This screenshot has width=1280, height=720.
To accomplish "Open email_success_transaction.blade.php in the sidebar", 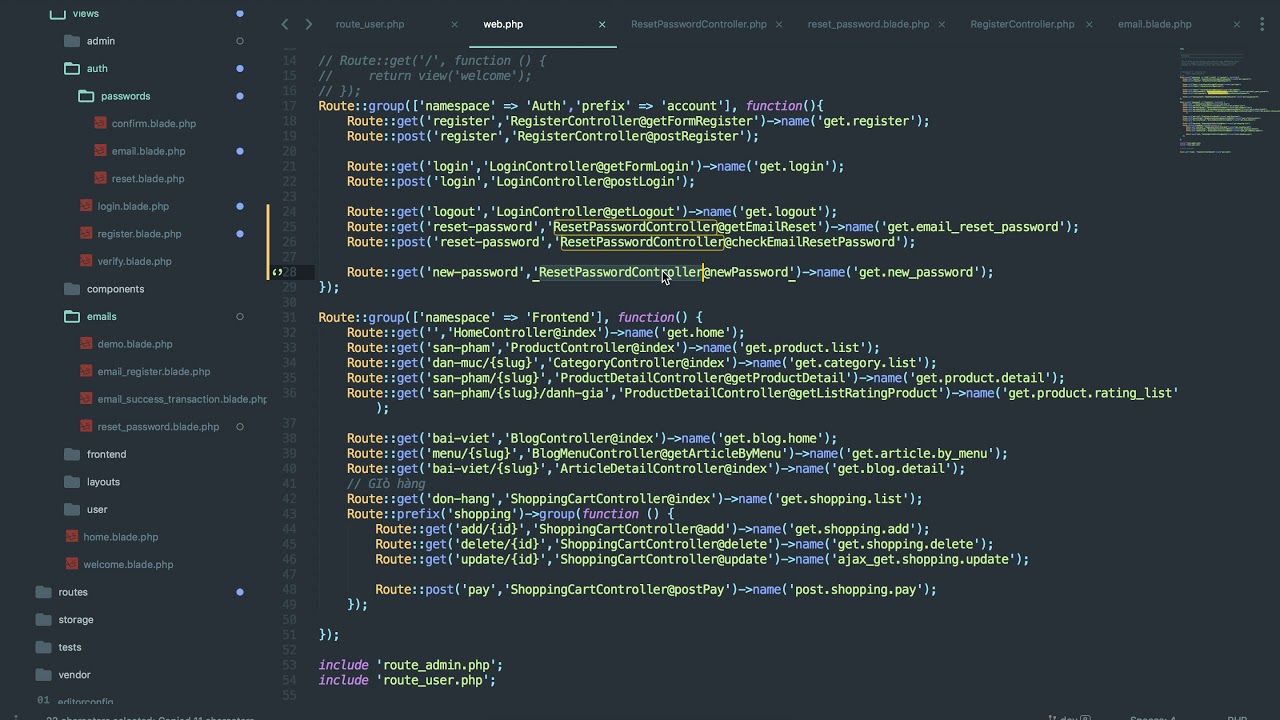I will [x=182, y=399].
